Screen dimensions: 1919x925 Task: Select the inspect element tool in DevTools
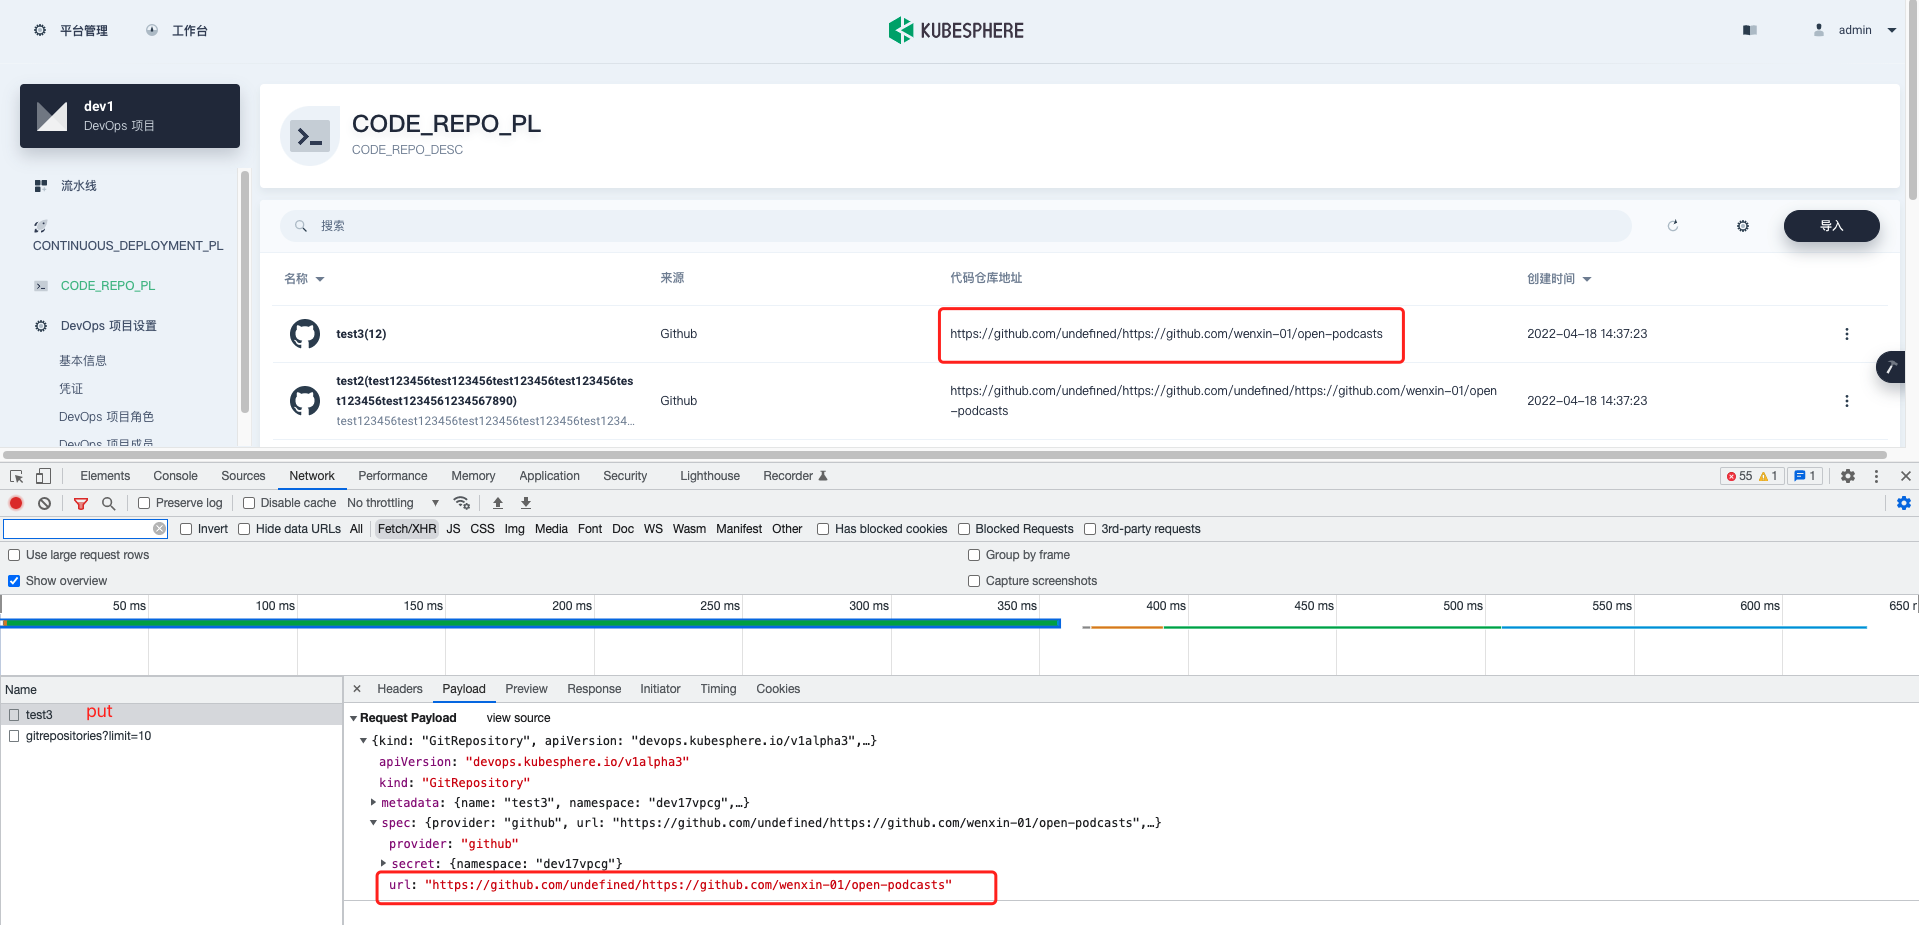16,476
